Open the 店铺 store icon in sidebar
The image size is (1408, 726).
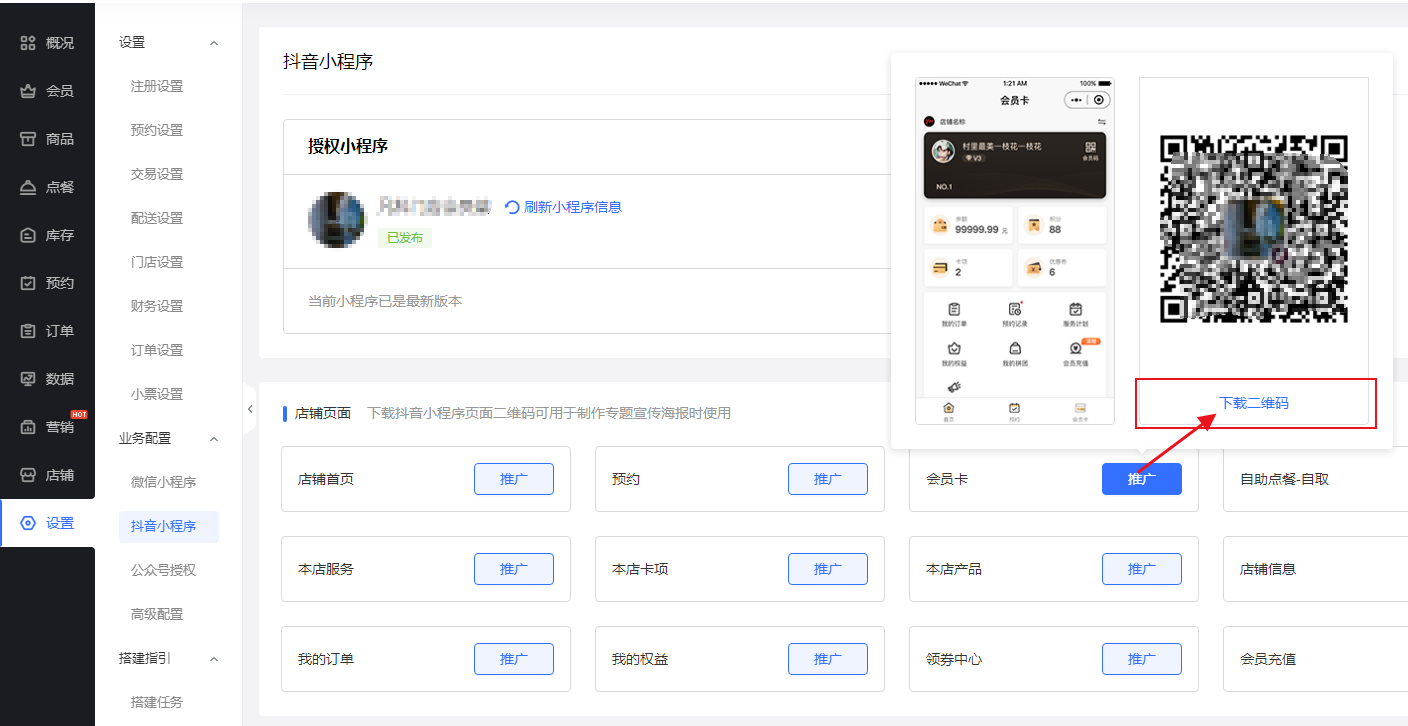[x=28, y=475]
